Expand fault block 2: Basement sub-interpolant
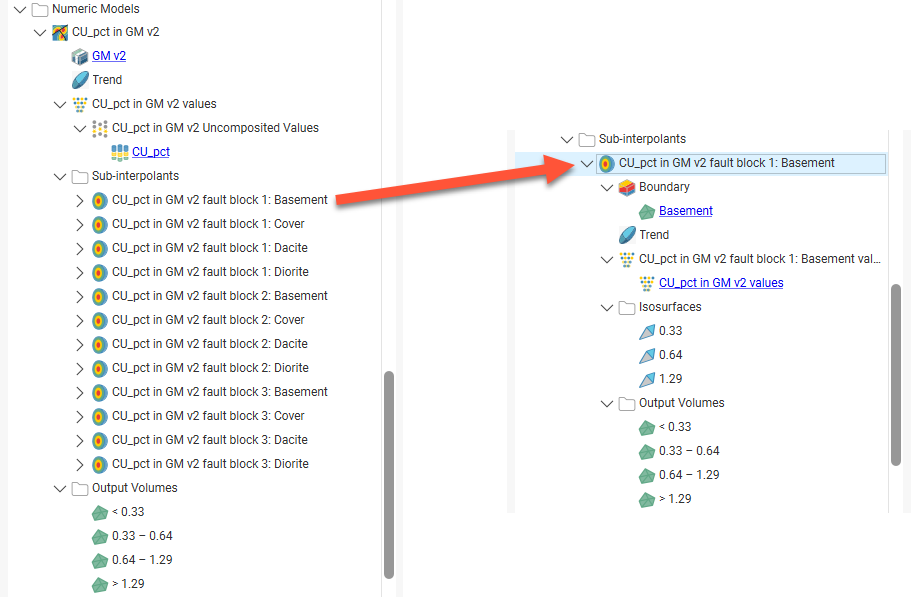911x597 pixels. coord(80,296)
